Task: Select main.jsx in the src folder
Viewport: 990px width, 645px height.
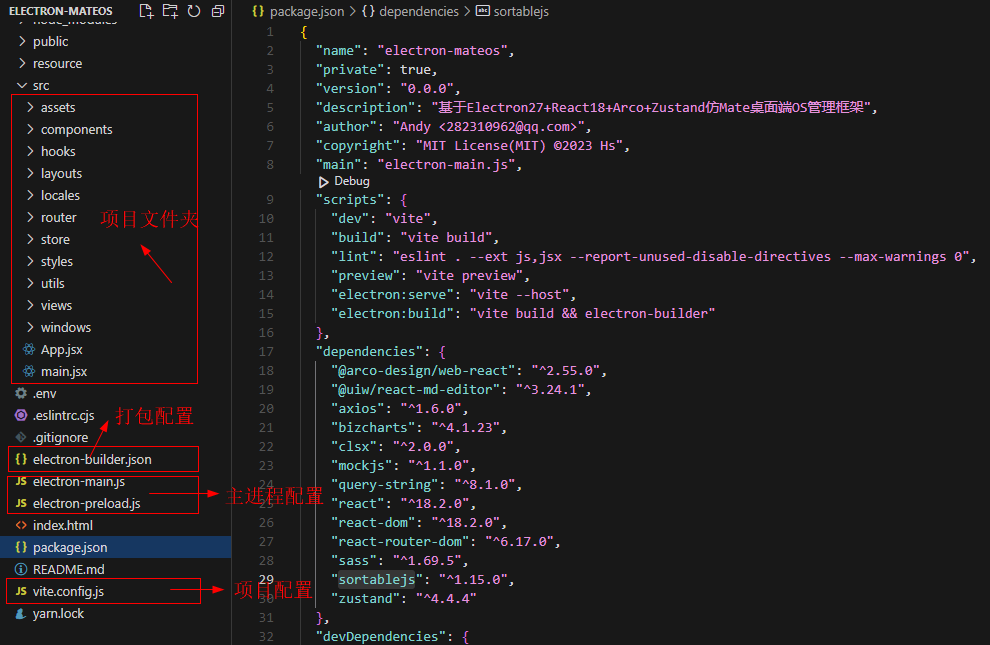Action: click(x=64, y=371)
